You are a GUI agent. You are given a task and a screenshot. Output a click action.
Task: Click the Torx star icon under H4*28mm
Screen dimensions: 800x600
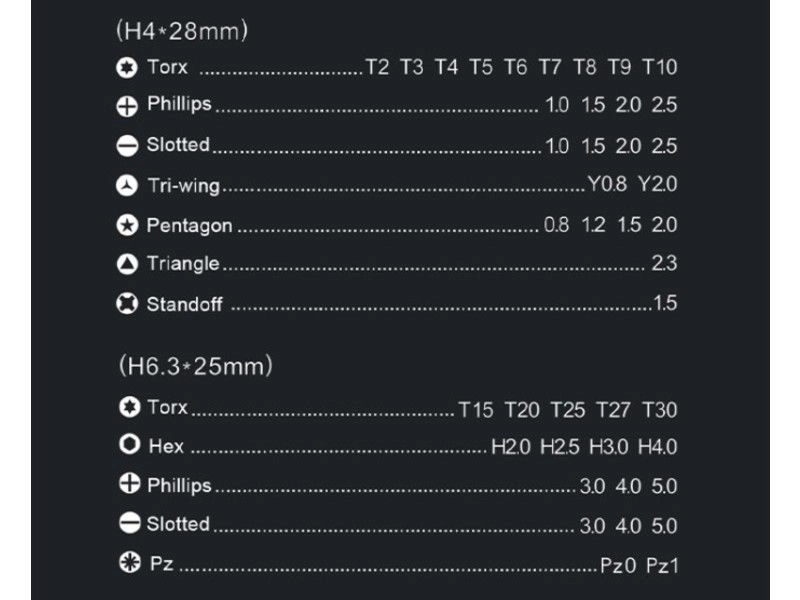click(127, 67)
